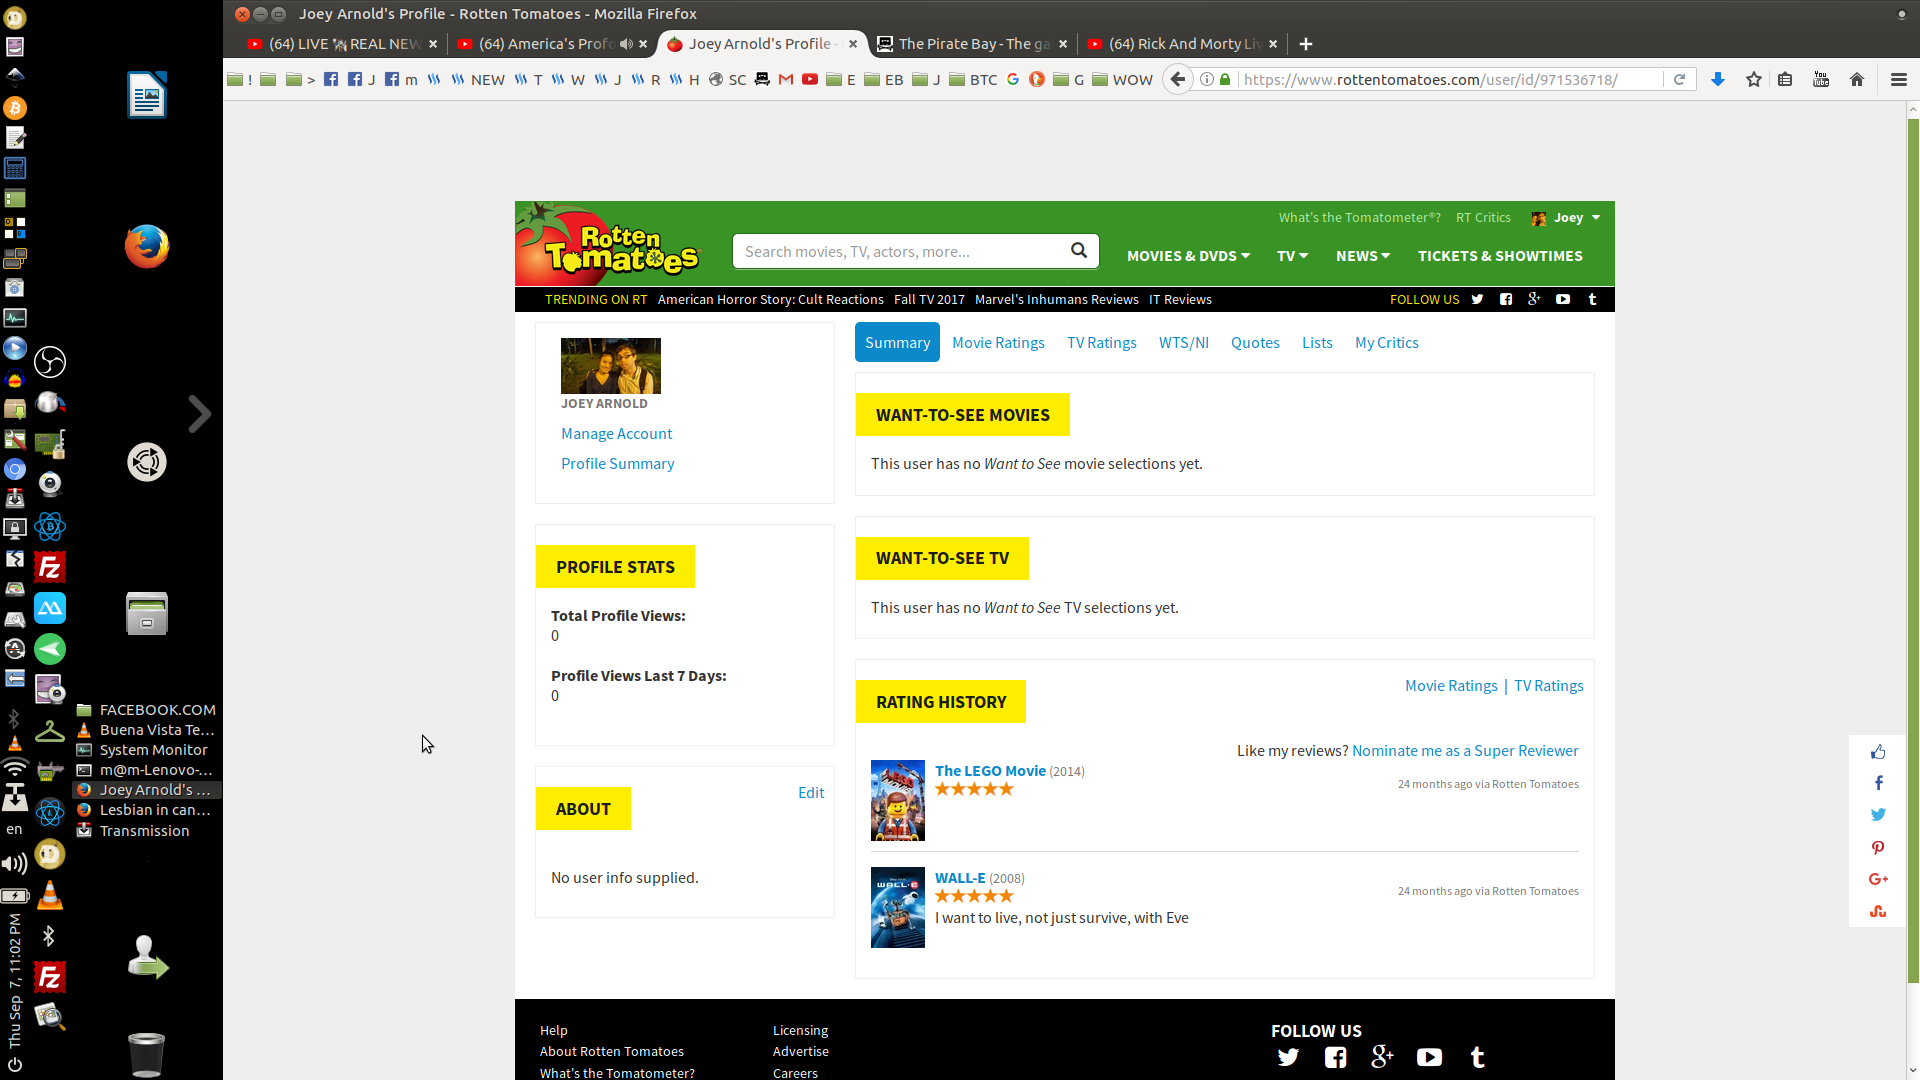The height and width of the screenshot is (1080, 1920).
Task: Open the WTS/NI tab
Action: pos(1184,343)
